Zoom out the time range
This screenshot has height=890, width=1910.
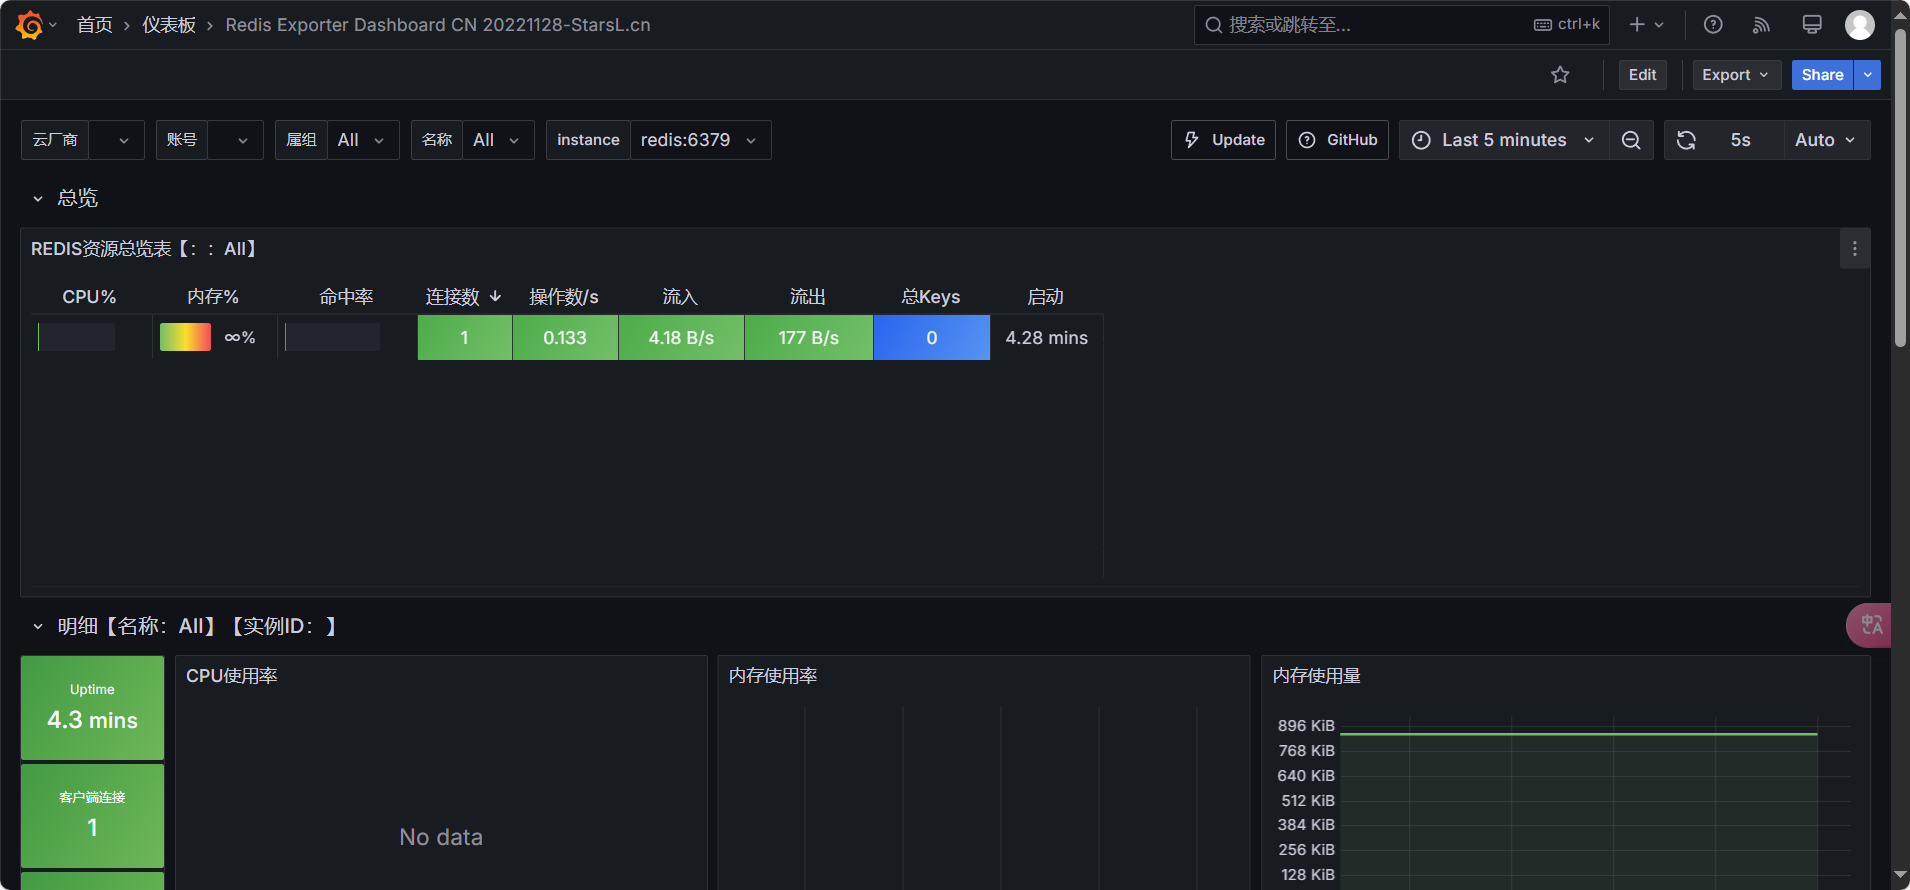pos(1631,140)
